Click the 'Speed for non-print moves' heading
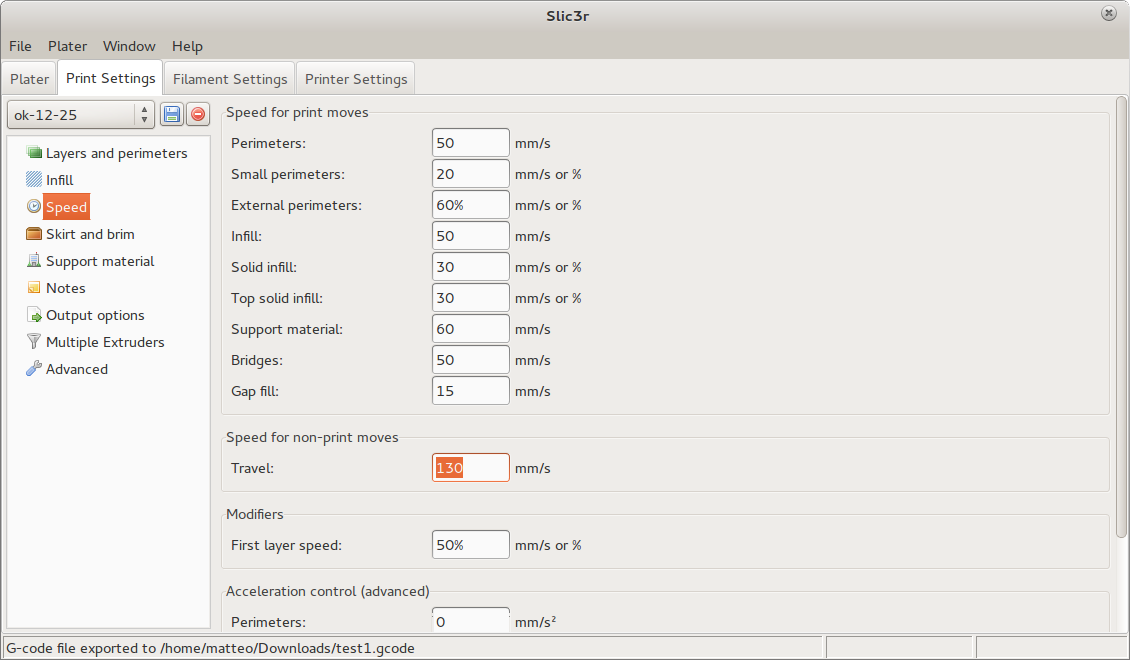1130x660 pixels. [x=312, y=437]
